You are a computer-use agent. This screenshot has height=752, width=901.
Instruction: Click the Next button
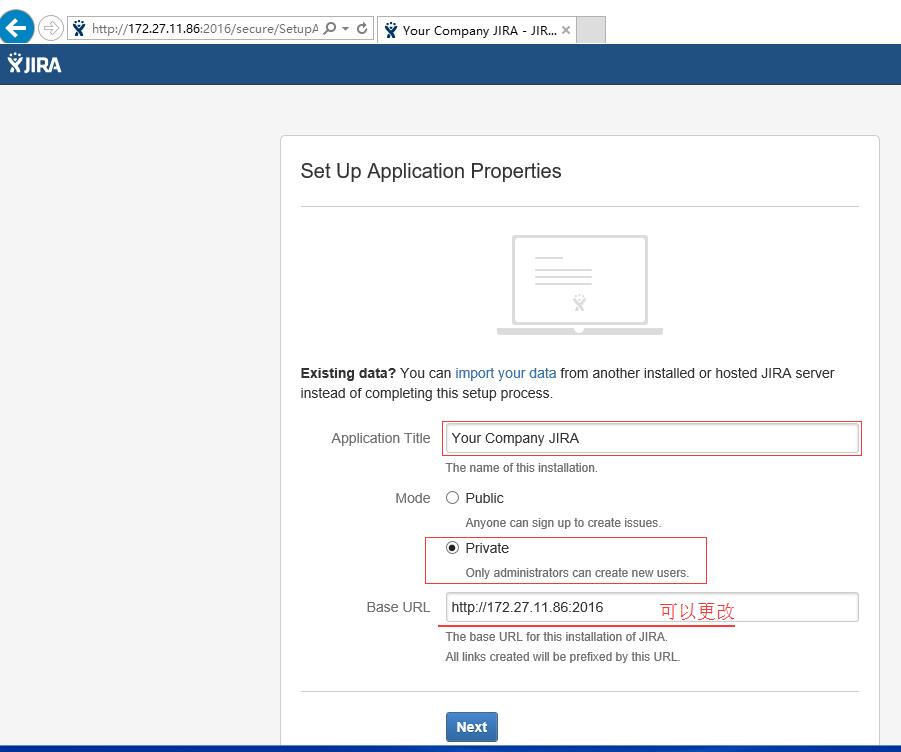[472, 727]
